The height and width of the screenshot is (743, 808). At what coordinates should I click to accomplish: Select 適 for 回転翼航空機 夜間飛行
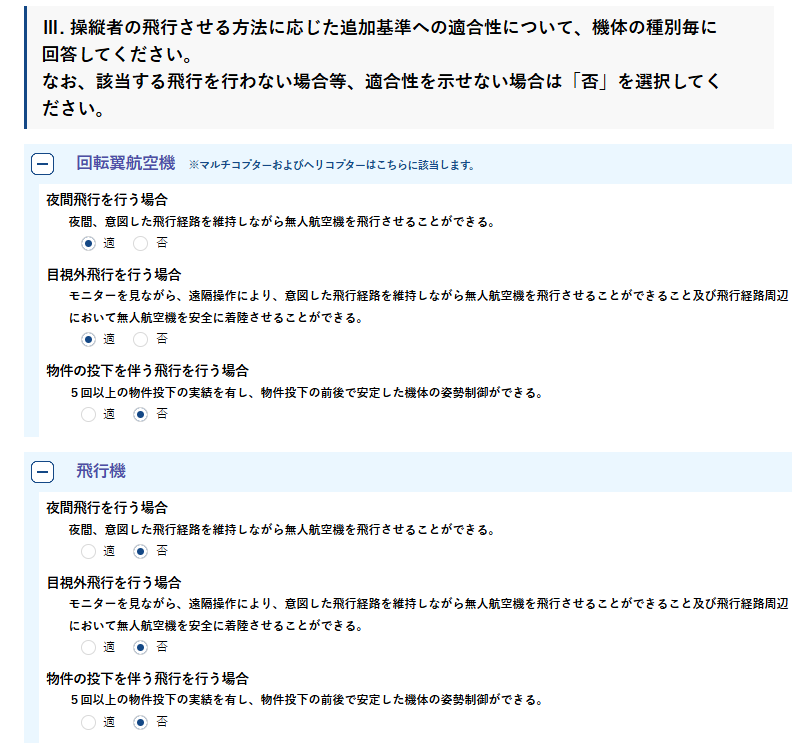coord(89,243)
